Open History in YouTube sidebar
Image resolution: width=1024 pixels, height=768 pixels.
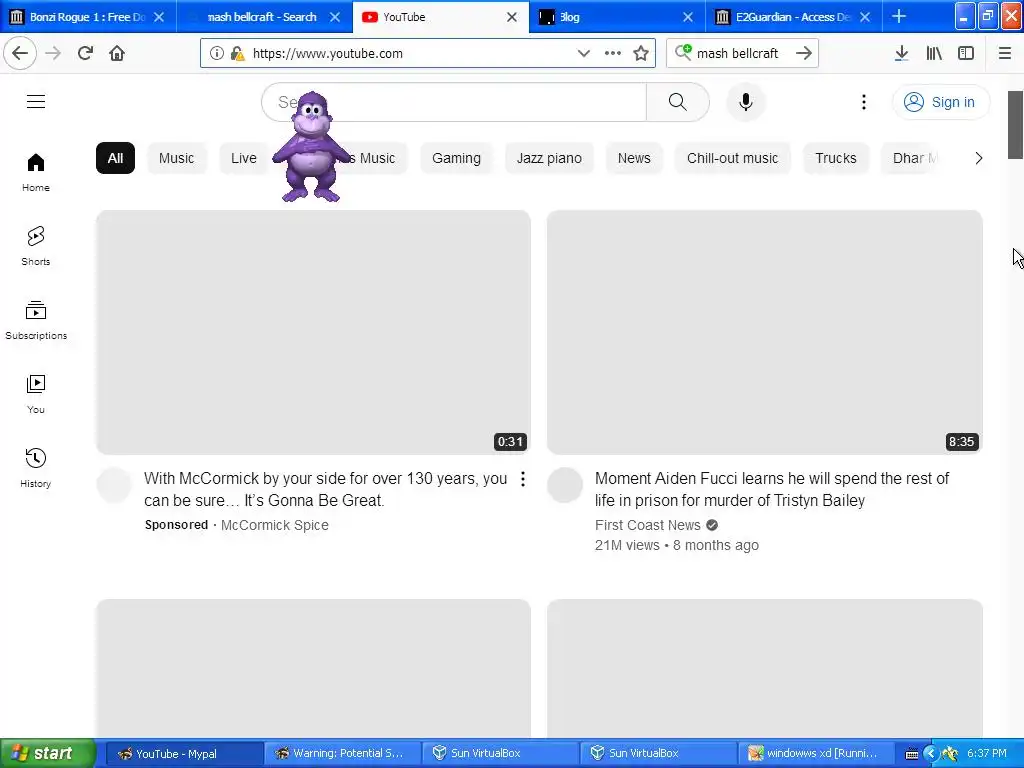point(36,468)
